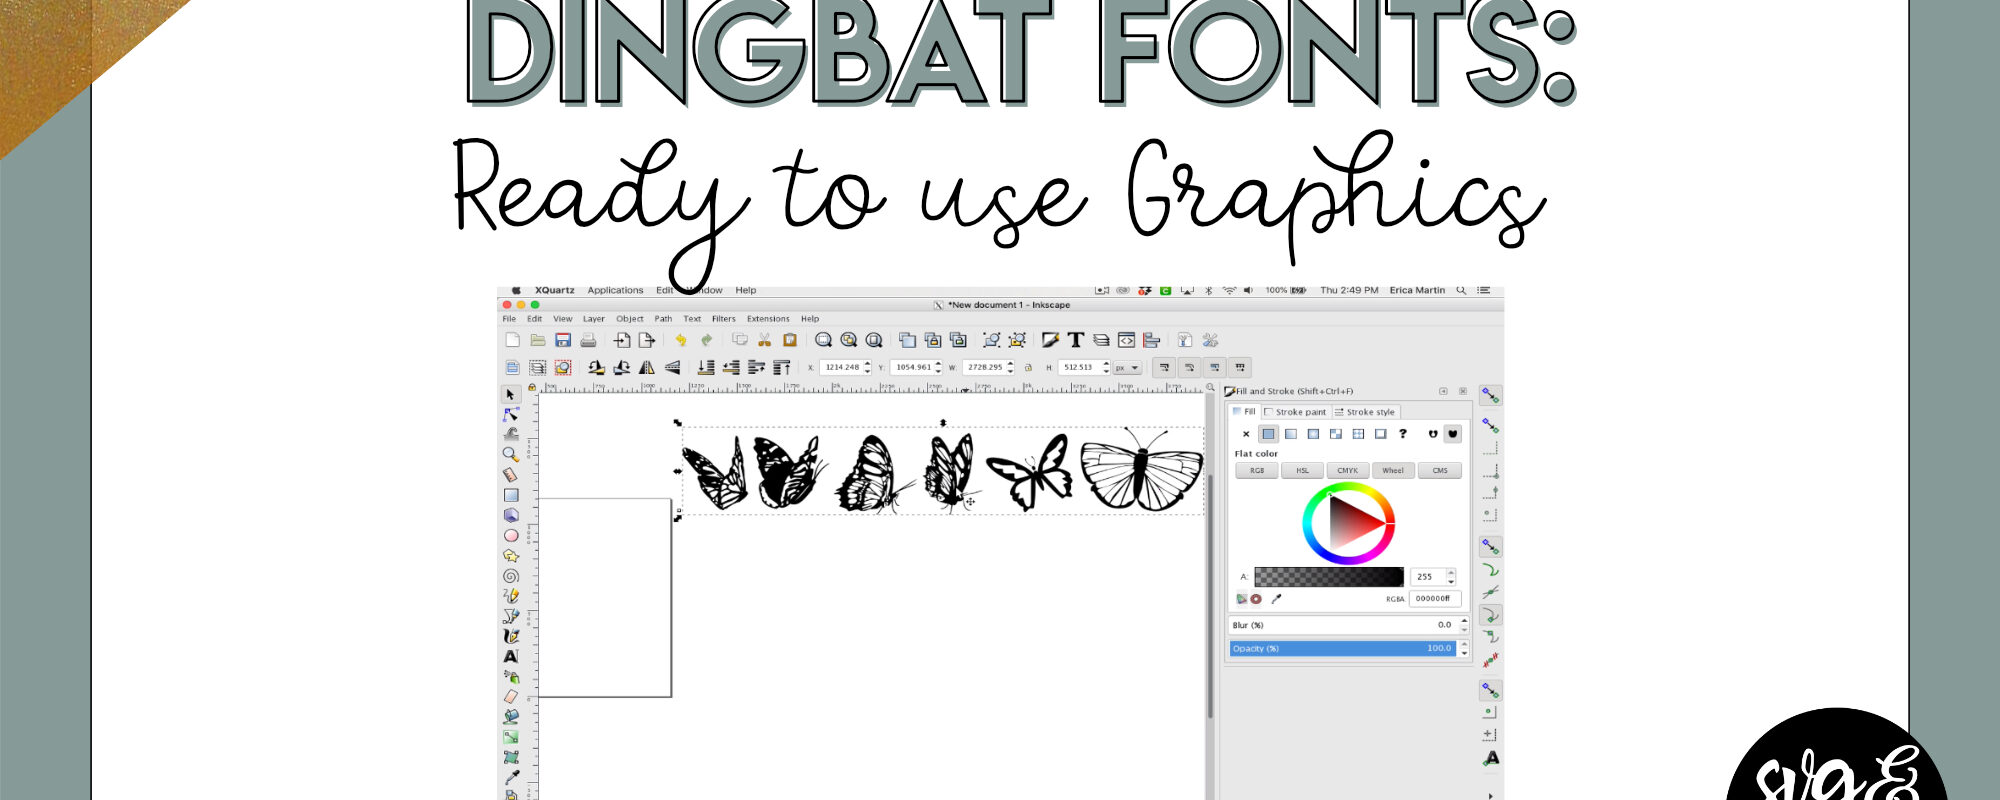Image resolution: width=2000 pixels, height=800 pixels.
Task: Increase Blur percent stepper
Action: point(1464,621)
